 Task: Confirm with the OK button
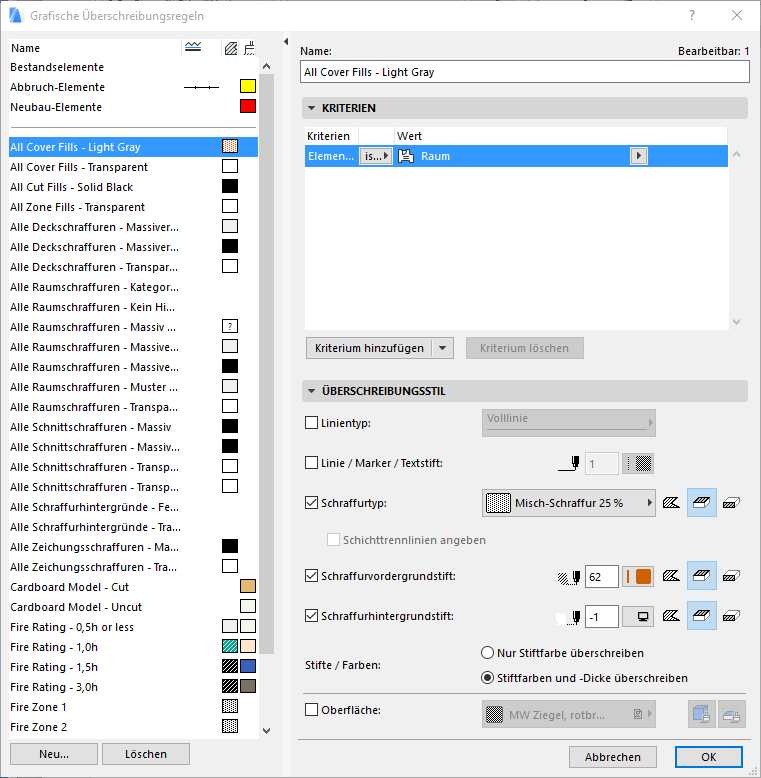tap(708, 757)
